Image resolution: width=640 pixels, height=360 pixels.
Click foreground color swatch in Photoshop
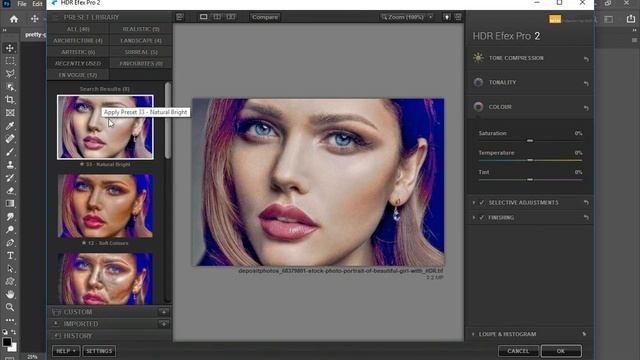pyautogui.click(x=7, y=342)
